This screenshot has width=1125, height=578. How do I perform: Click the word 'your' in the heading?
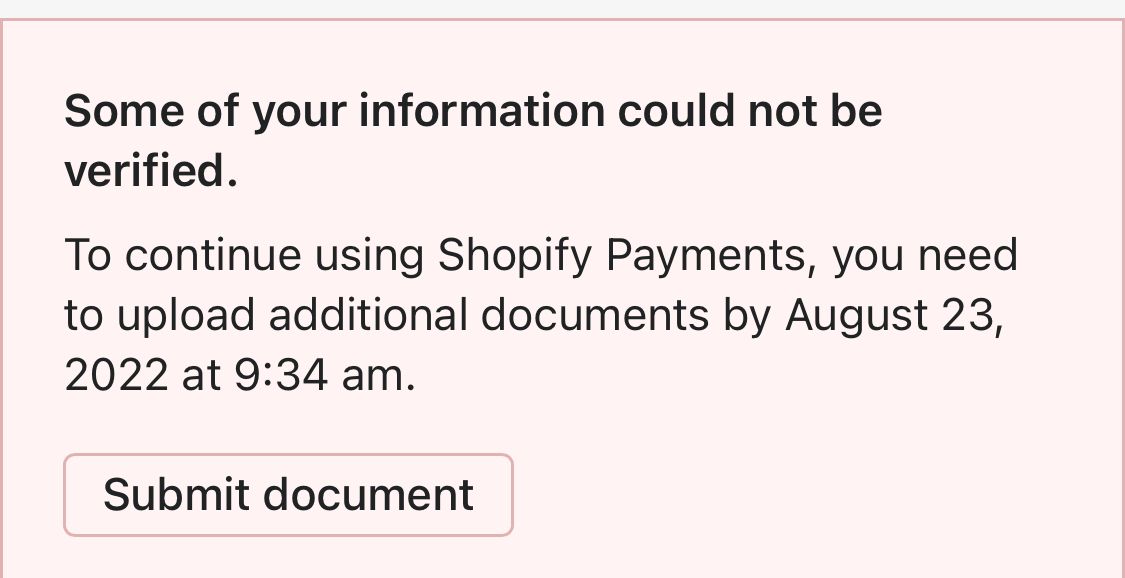[299, 111]
